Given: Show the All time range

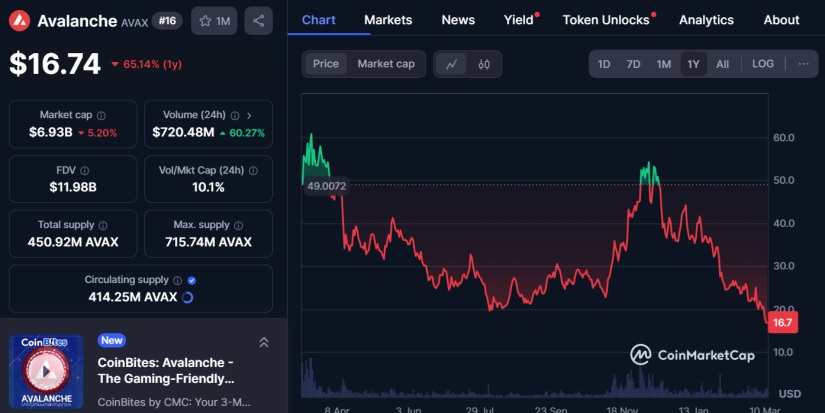Looking at the screenshot, I should 722,64.
